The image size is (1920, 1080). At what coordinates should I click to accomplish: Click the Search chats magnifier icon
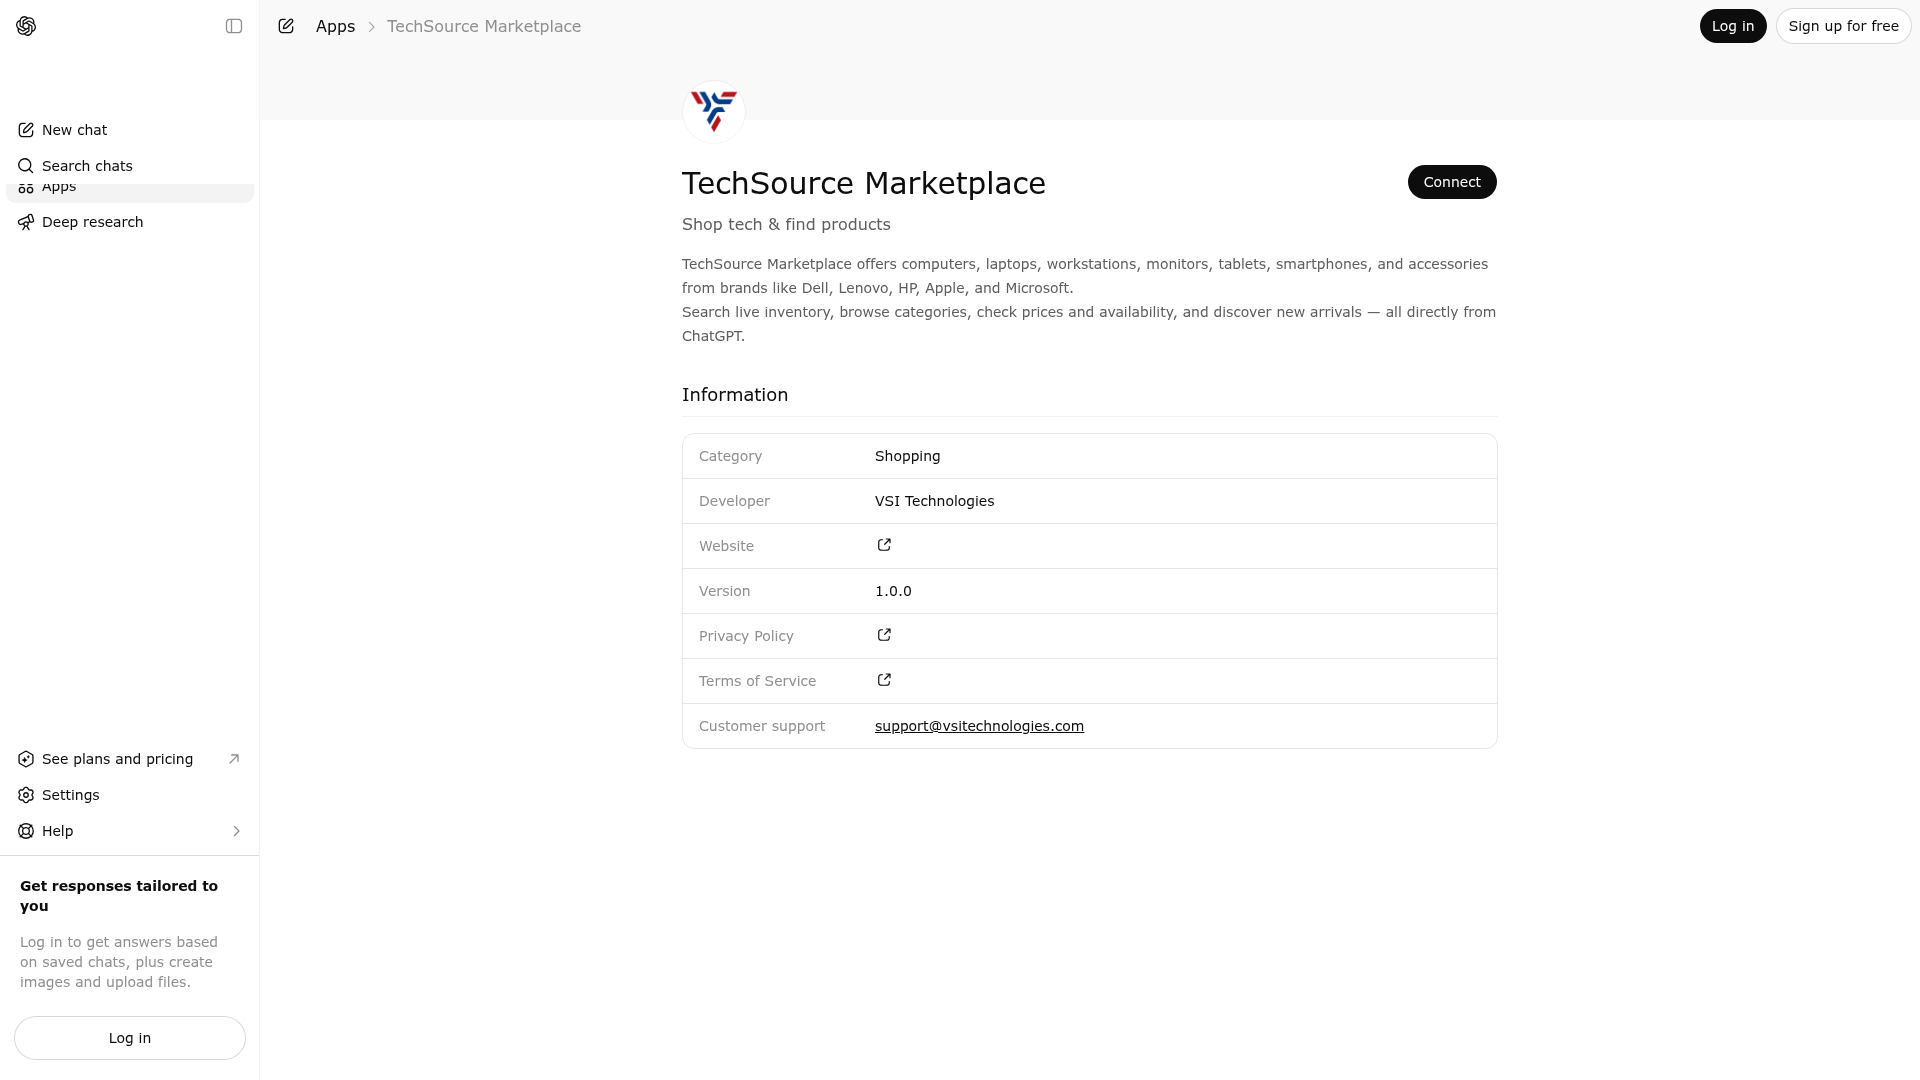pyautogui.click(x=26, y=166)
